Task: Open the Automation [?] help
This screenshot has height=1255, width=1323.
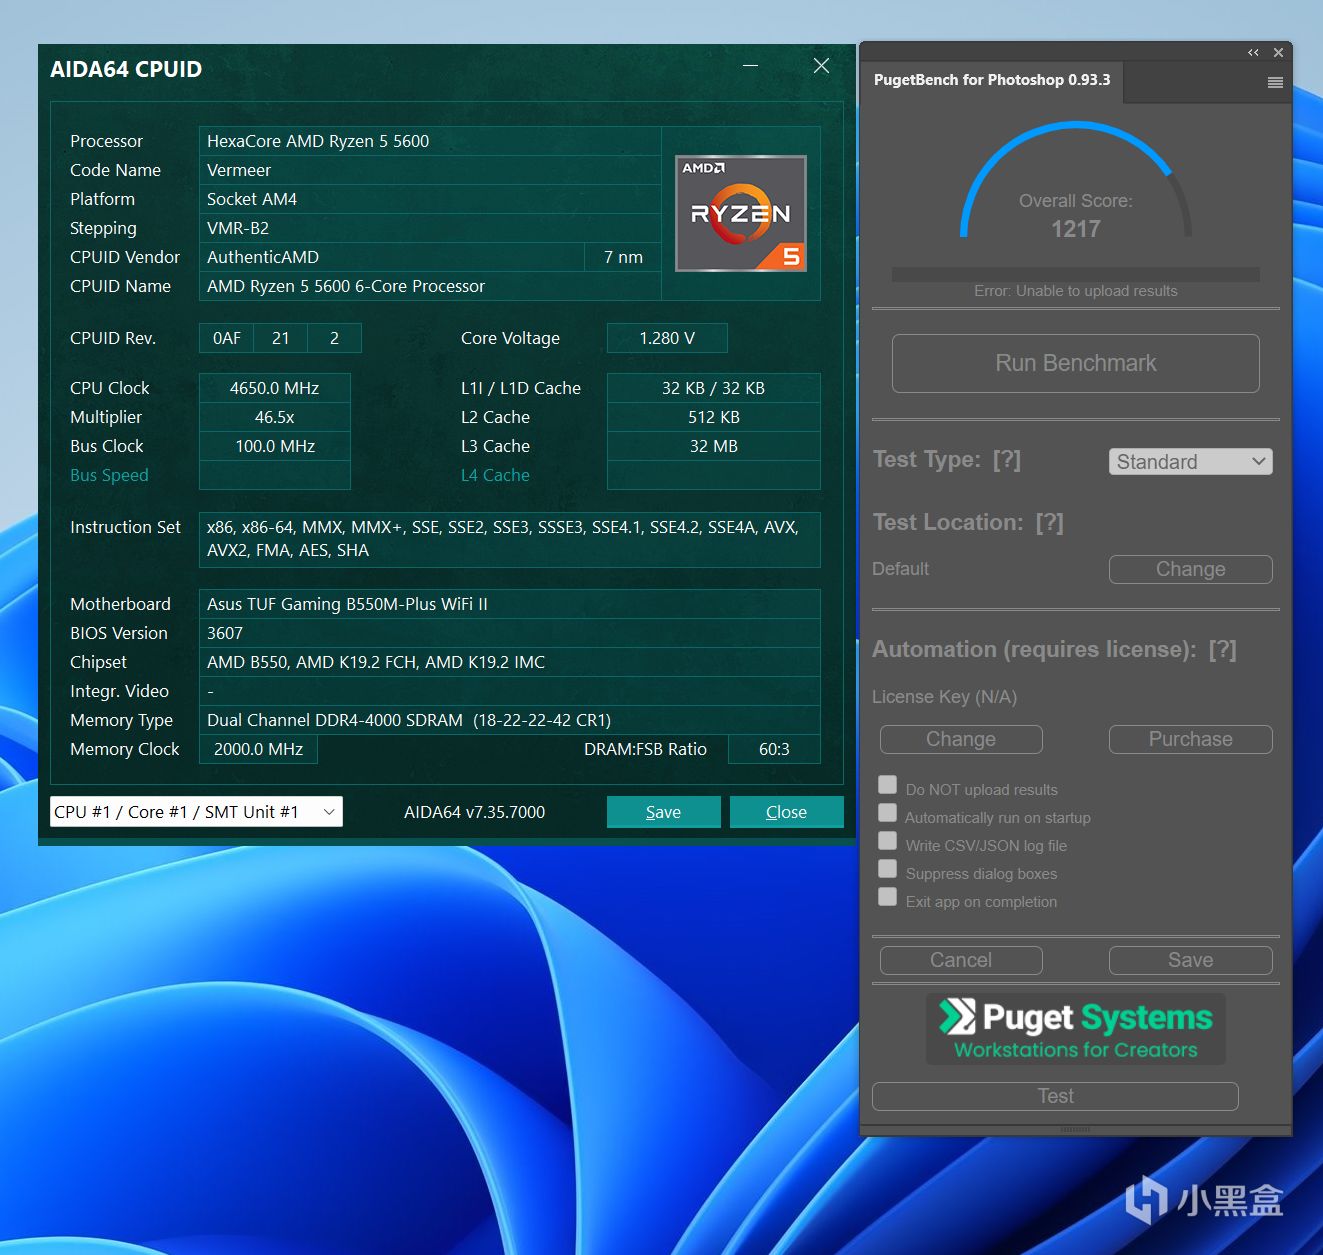Action: point(1223,650)
